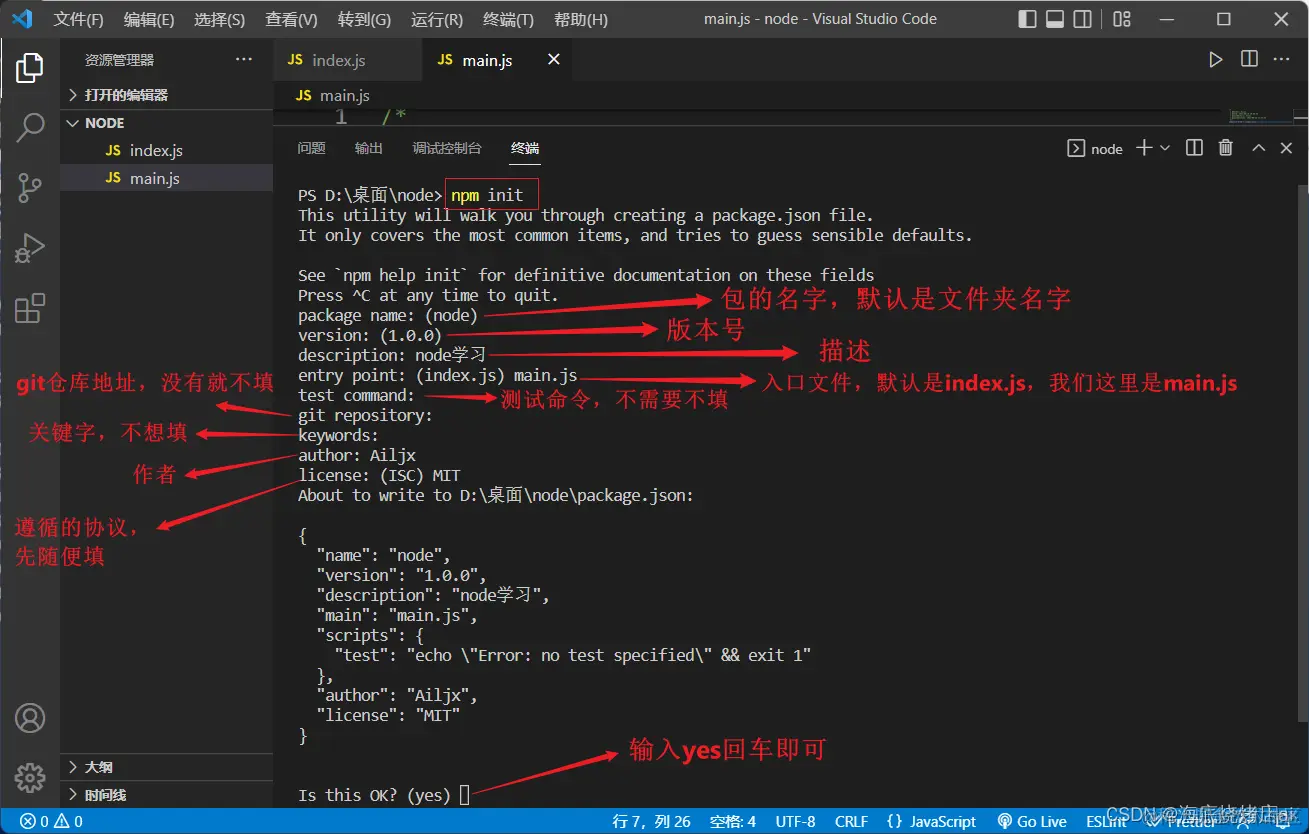Open the 运行(R) menu
The width and height of the screenshot is (1309, 834).
[437, 20]
